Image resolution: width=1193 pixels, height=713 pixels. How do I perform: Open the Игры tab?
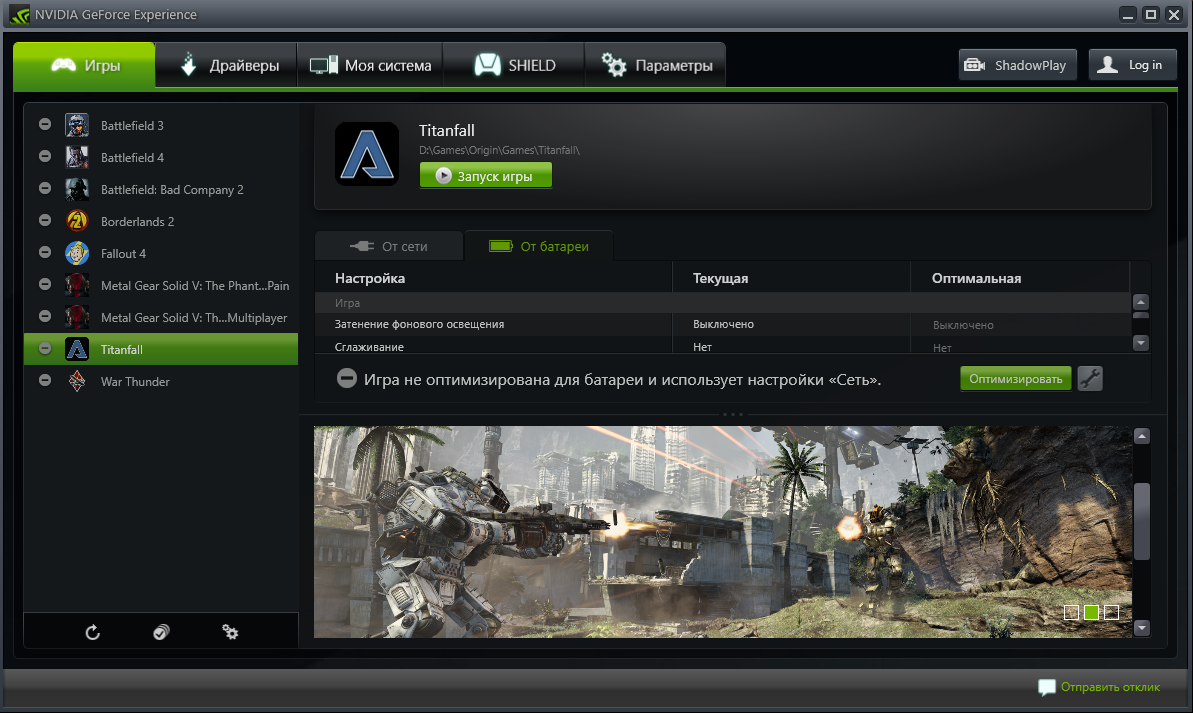tap(84, 65)
